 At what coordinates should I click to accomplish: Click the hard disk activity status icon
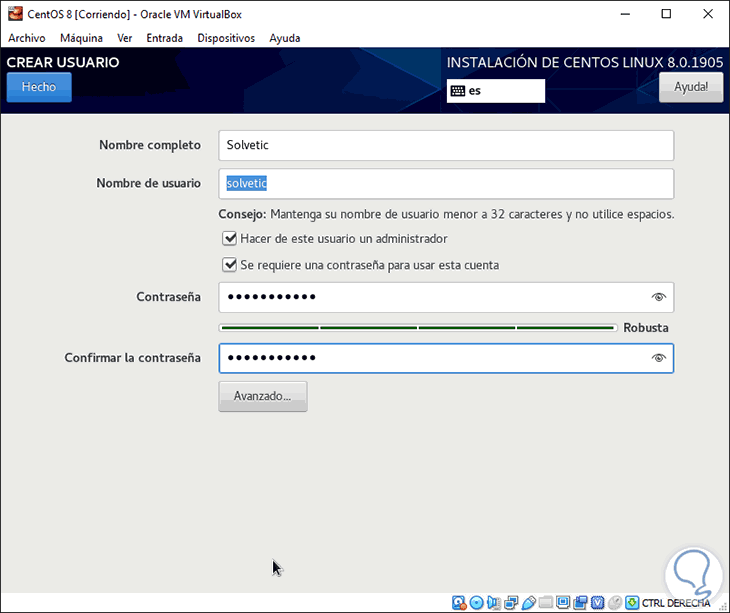(459, 603)
